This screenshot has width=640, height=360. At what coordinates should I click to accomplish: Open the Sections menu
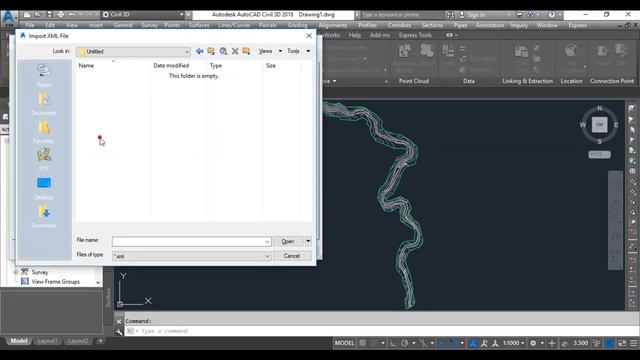(432, 25)
